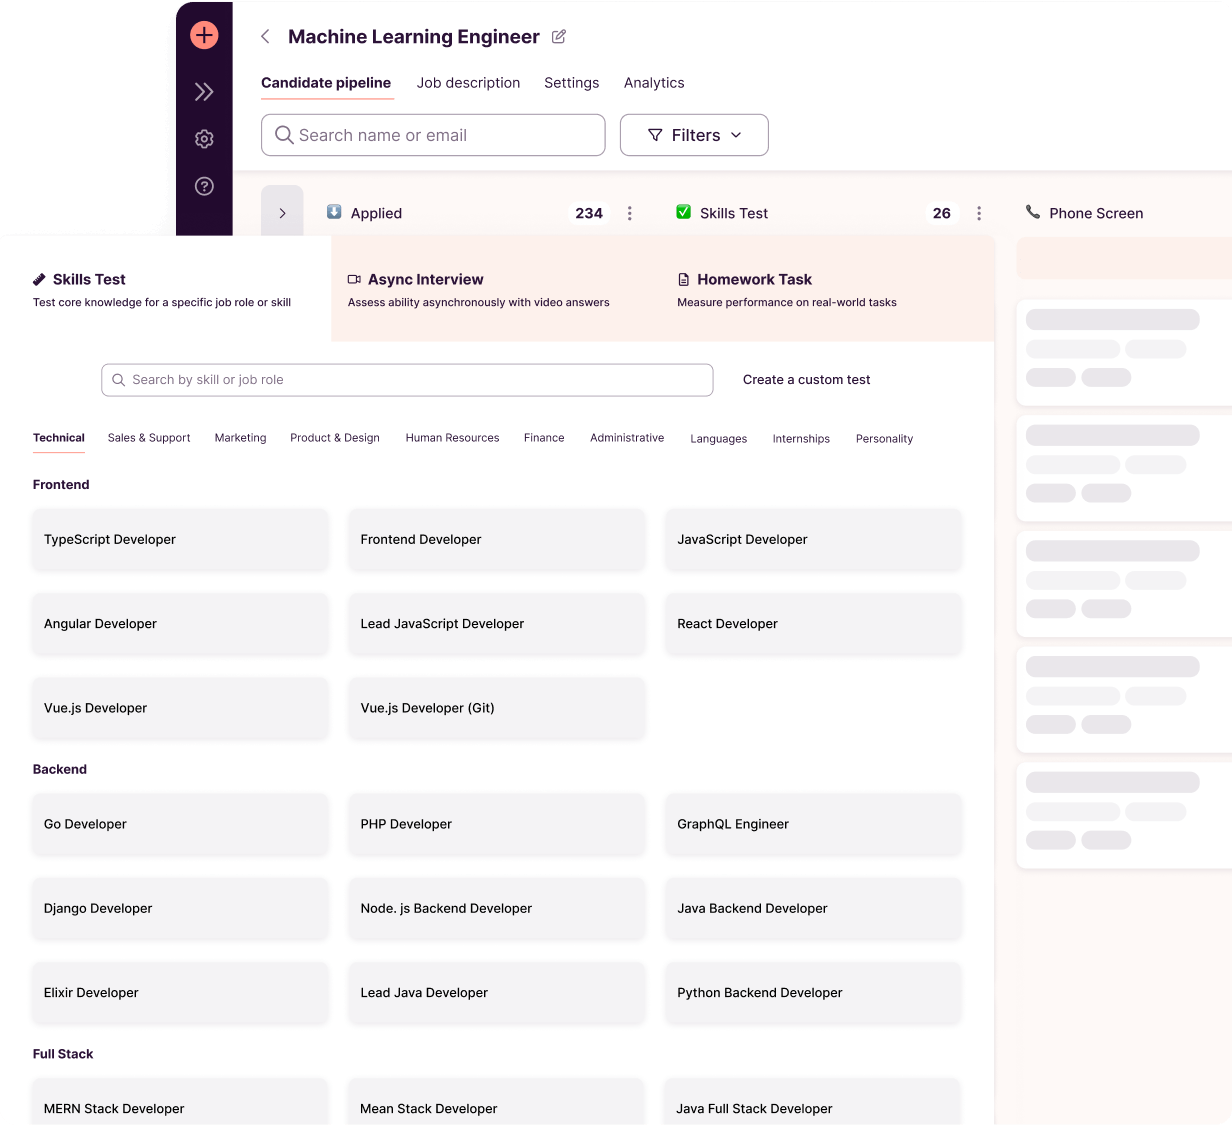Choose the React Developer test
The width and height of the screenshot is (1232, 1125).
[x=813, y=624]
